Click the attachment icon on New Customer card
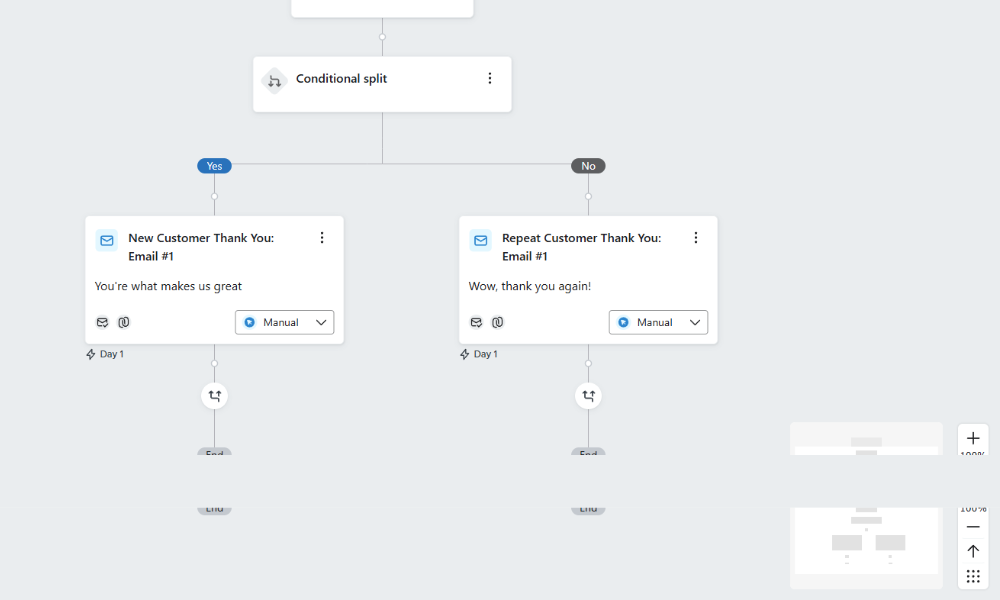Image resolution: width=1000 pixels, height=600 pixels. pyautogui.click(x=124, y=322)
